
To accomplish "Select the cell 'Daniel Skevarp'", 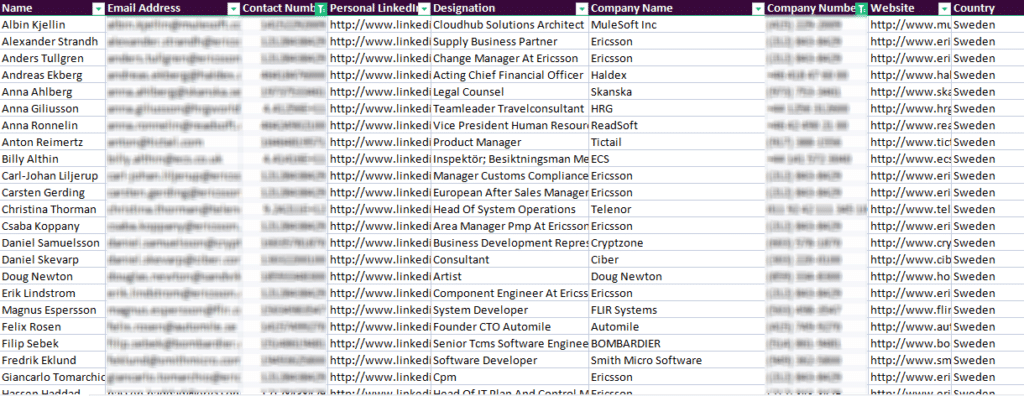I will coord(52,259).
